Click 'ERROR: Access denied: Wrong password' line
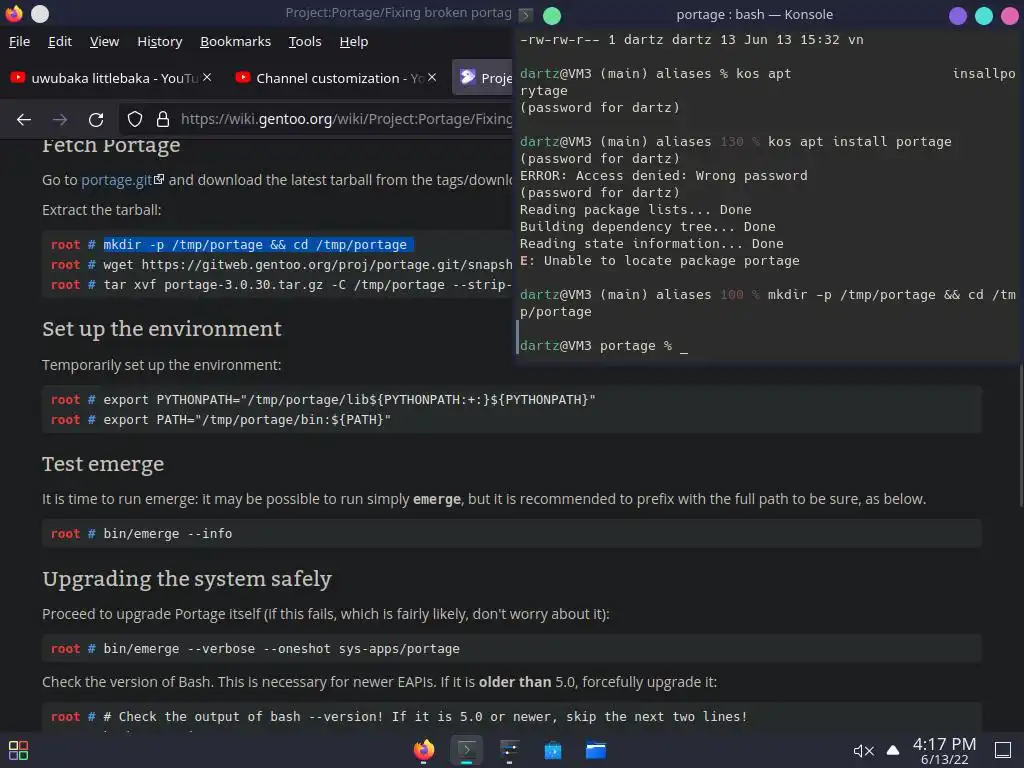Image resolution: width=1024 pixels, height=768 pixels. (x=664, y=176)
